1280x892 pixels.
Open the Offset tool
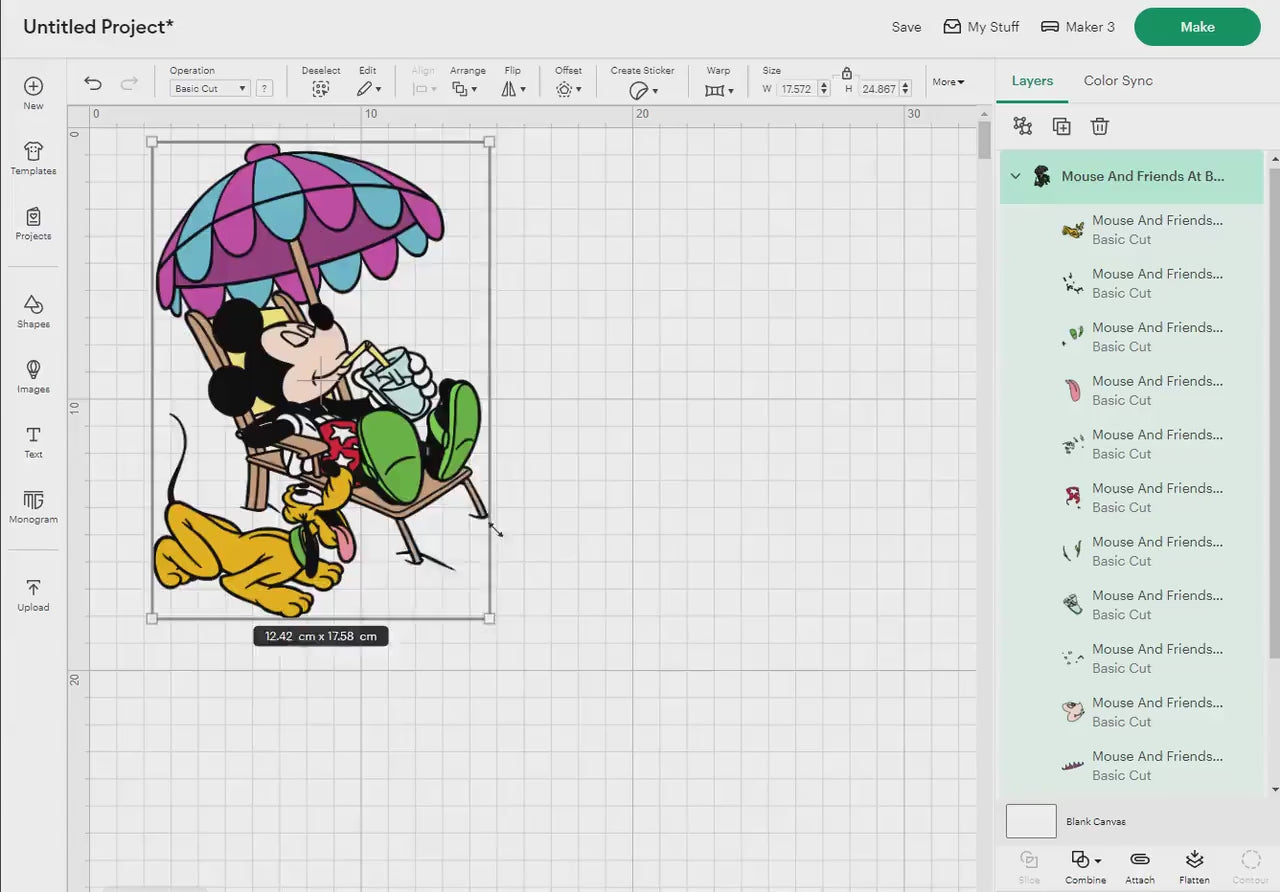coord(567,89)
